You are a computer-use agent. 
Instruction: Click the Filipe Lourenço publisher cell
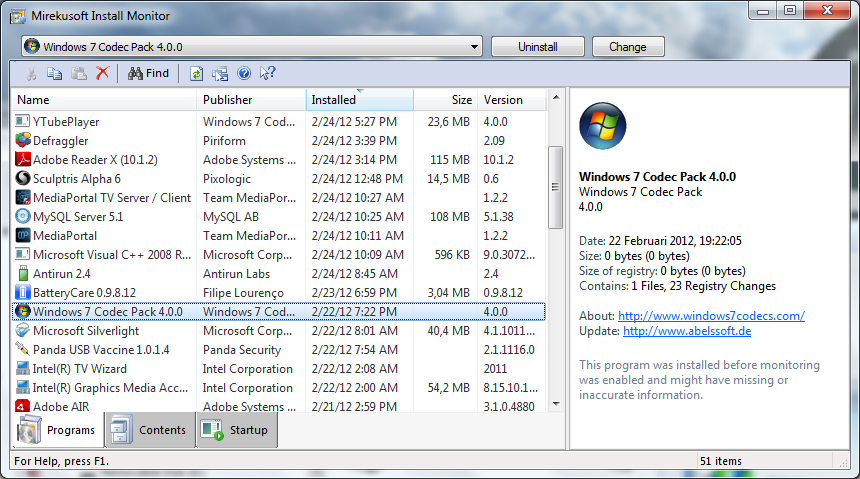pos(243,293)
